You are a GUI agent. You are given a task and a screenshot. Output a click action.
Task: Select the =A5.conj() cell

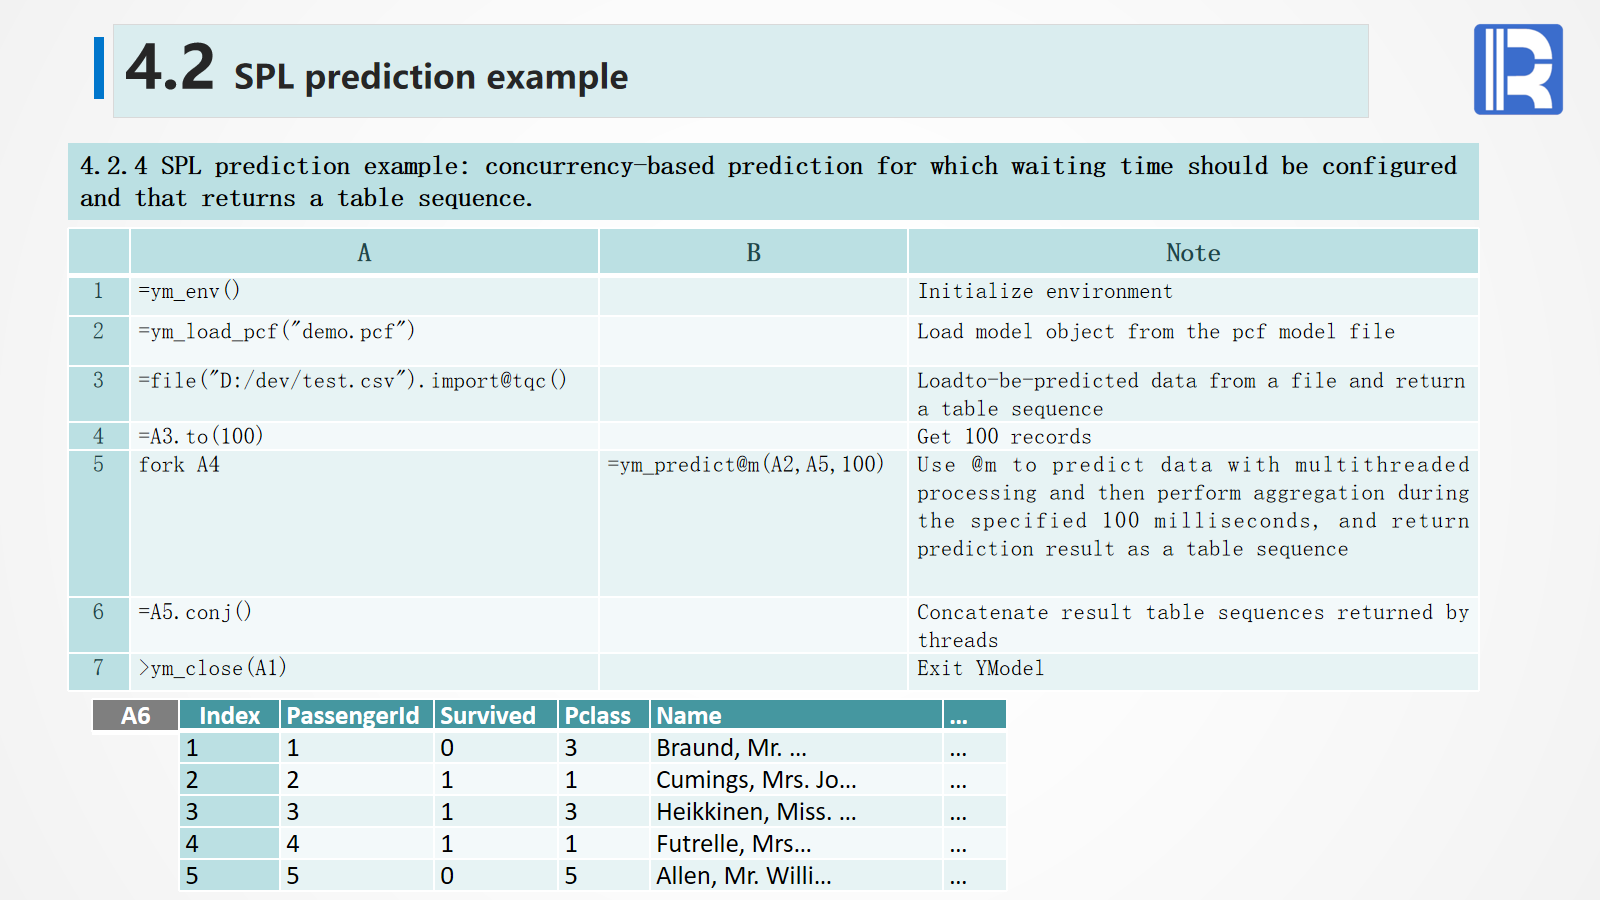point(195,612)
